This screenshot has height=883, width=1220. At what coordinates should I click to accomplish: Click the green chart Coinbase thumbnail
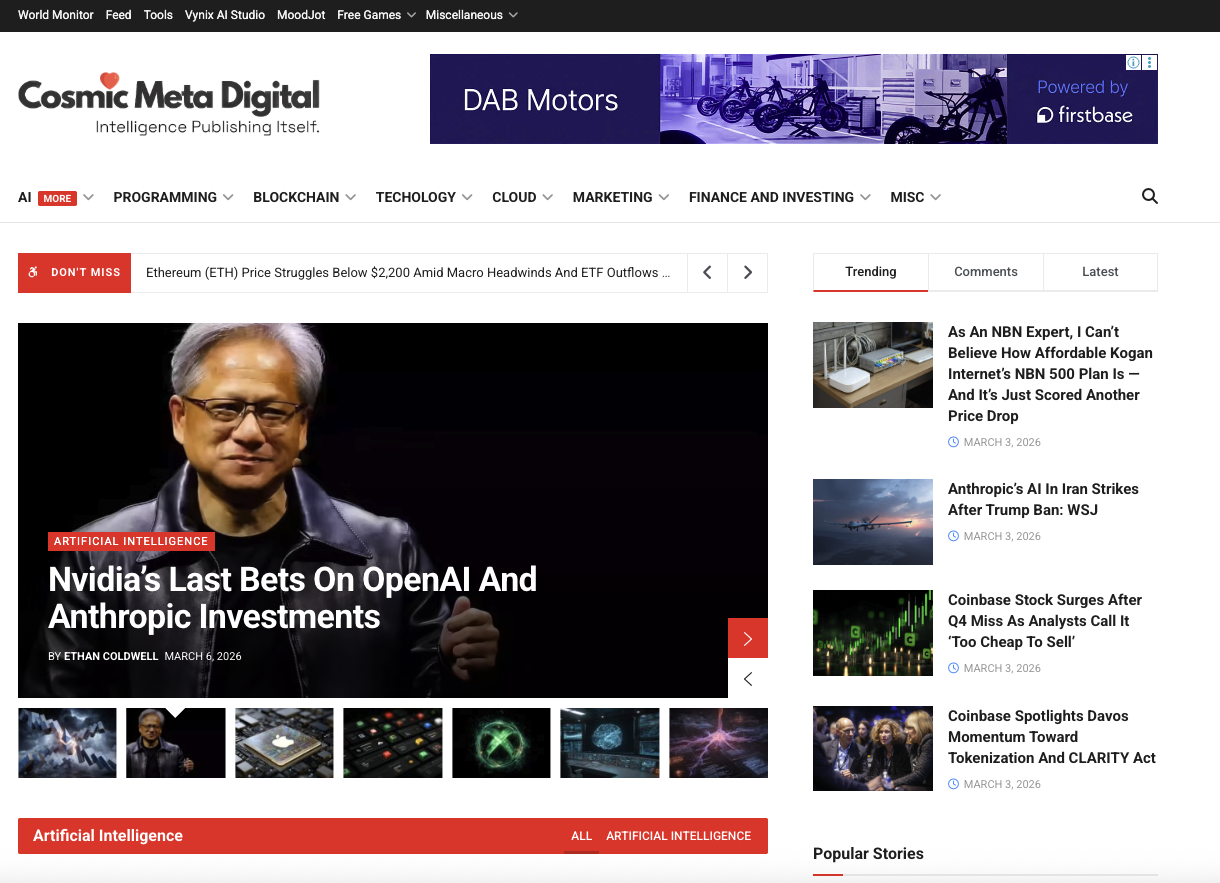(x=873, y=633)
